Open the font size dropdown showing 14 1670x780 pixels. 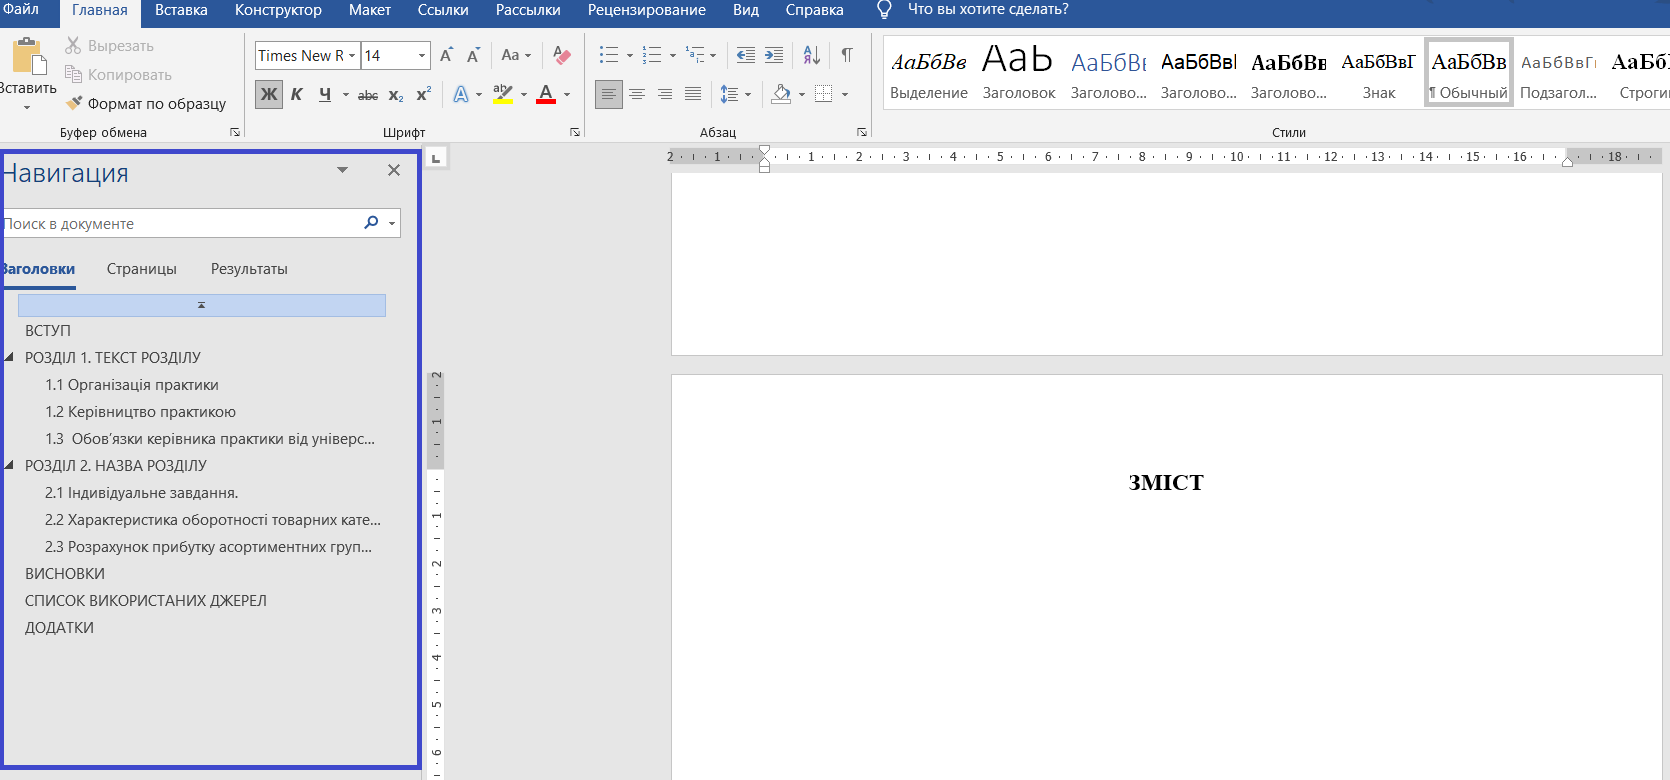[x=422, y=56]
